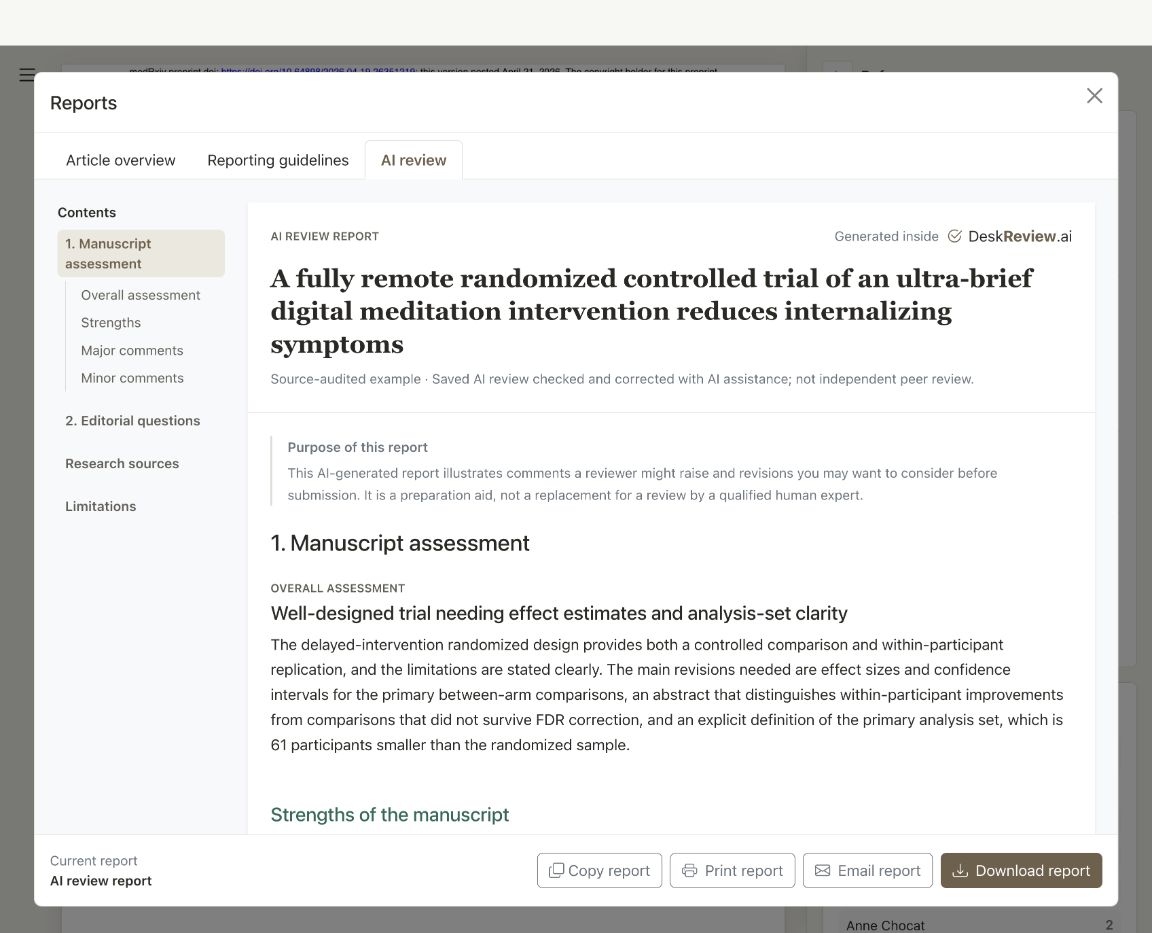Download the AI review report
The height and width of the screenshot is (933, 1152).
coord(1021,871)
